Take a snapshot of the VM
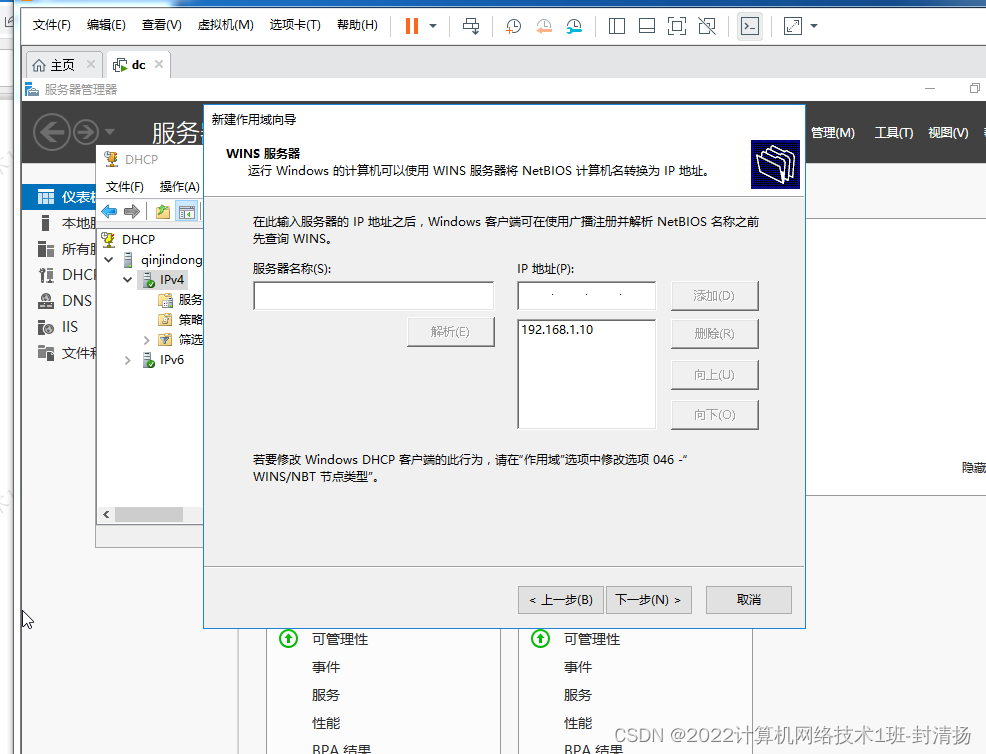The image size is (986, 754). pos(513,26)
